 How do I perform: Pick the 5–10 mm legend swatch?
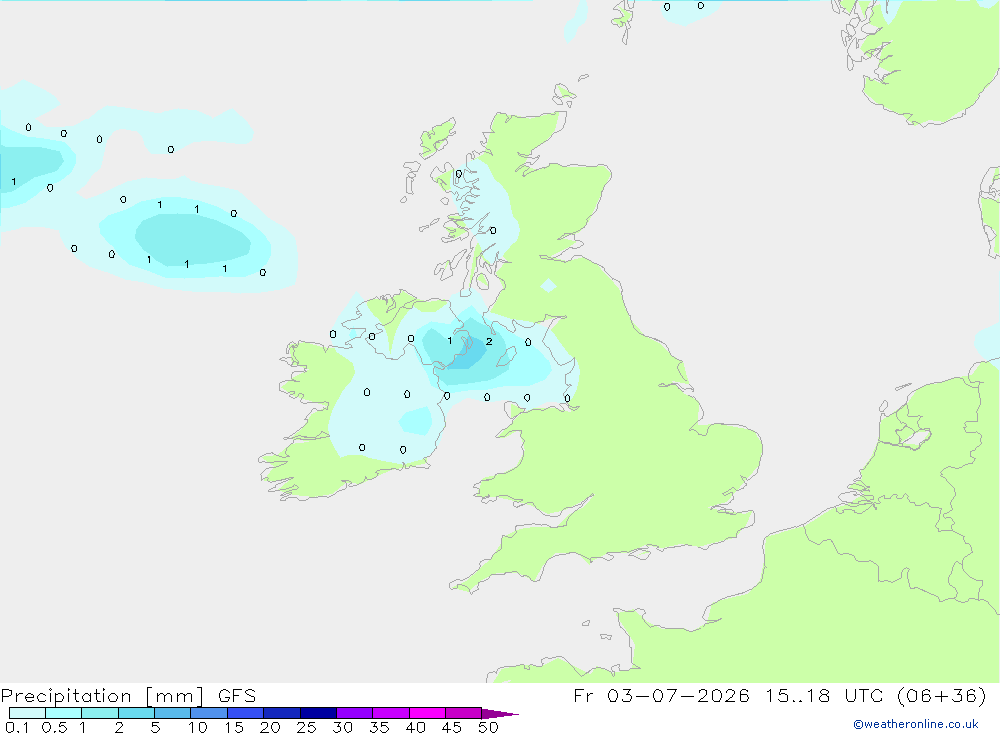tap(173, 713)
